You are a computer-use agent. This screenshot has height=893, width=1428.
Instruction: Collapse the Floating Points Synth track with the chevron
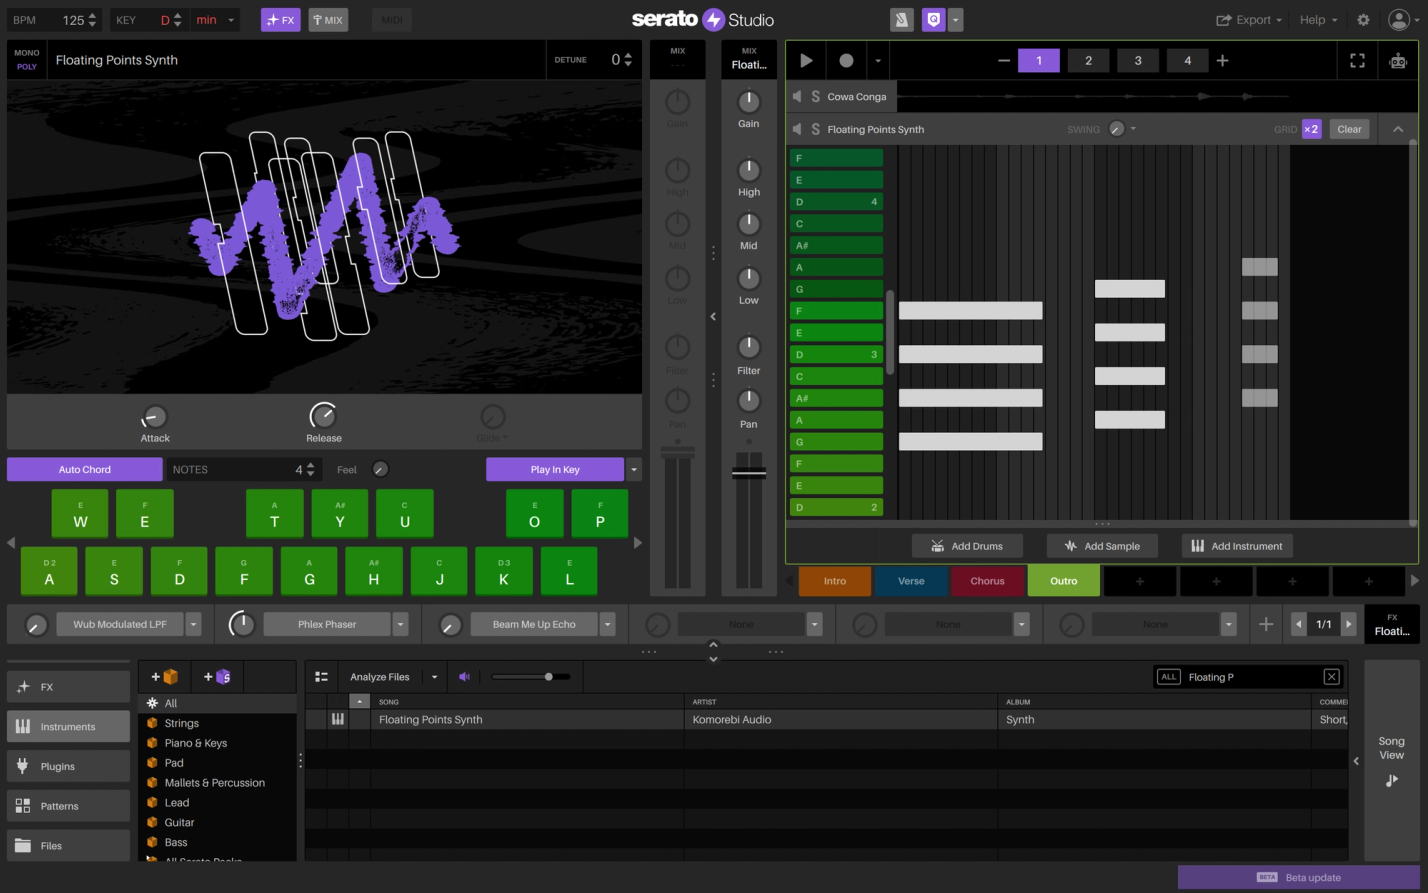tap(1398, 129)
